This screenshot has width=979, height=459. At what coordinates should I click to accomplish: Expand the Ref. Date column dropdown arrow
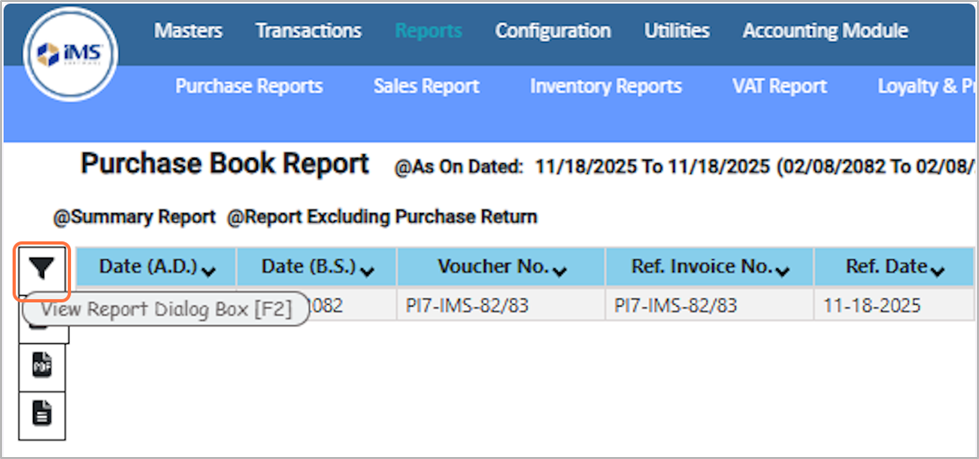click(937, 270)
